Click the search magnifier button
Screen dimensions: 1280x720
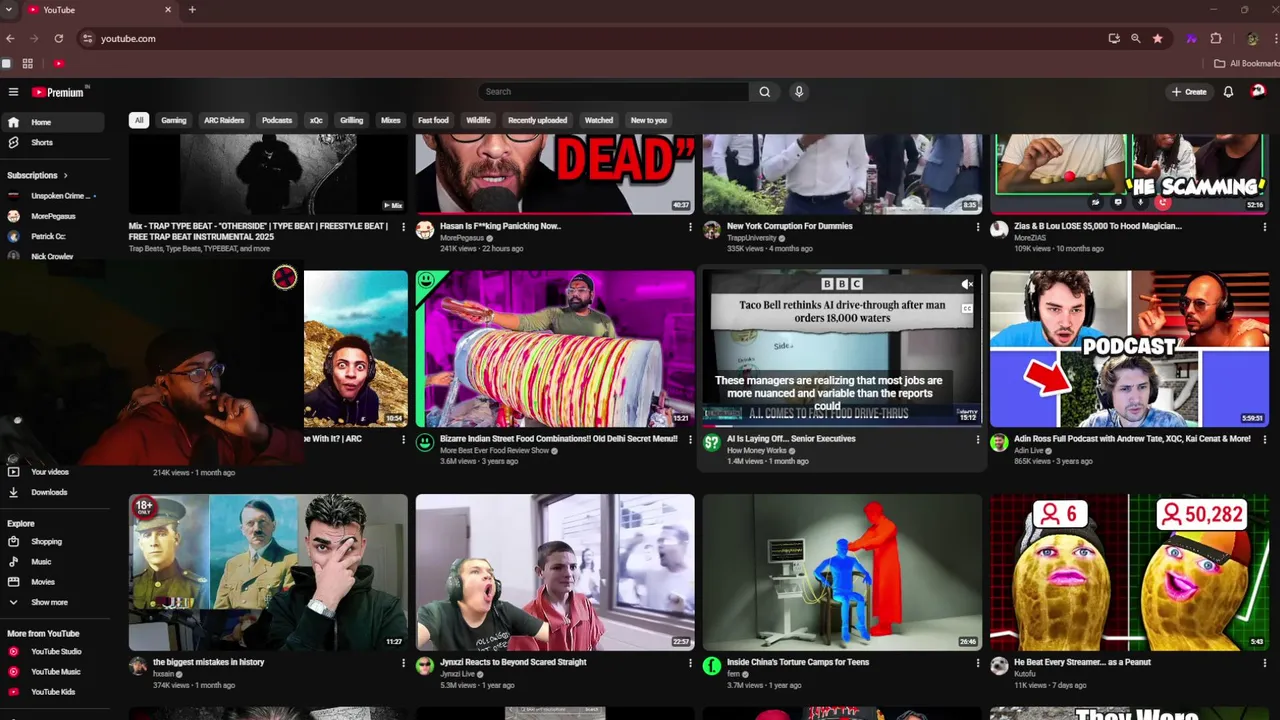point(764,92)
